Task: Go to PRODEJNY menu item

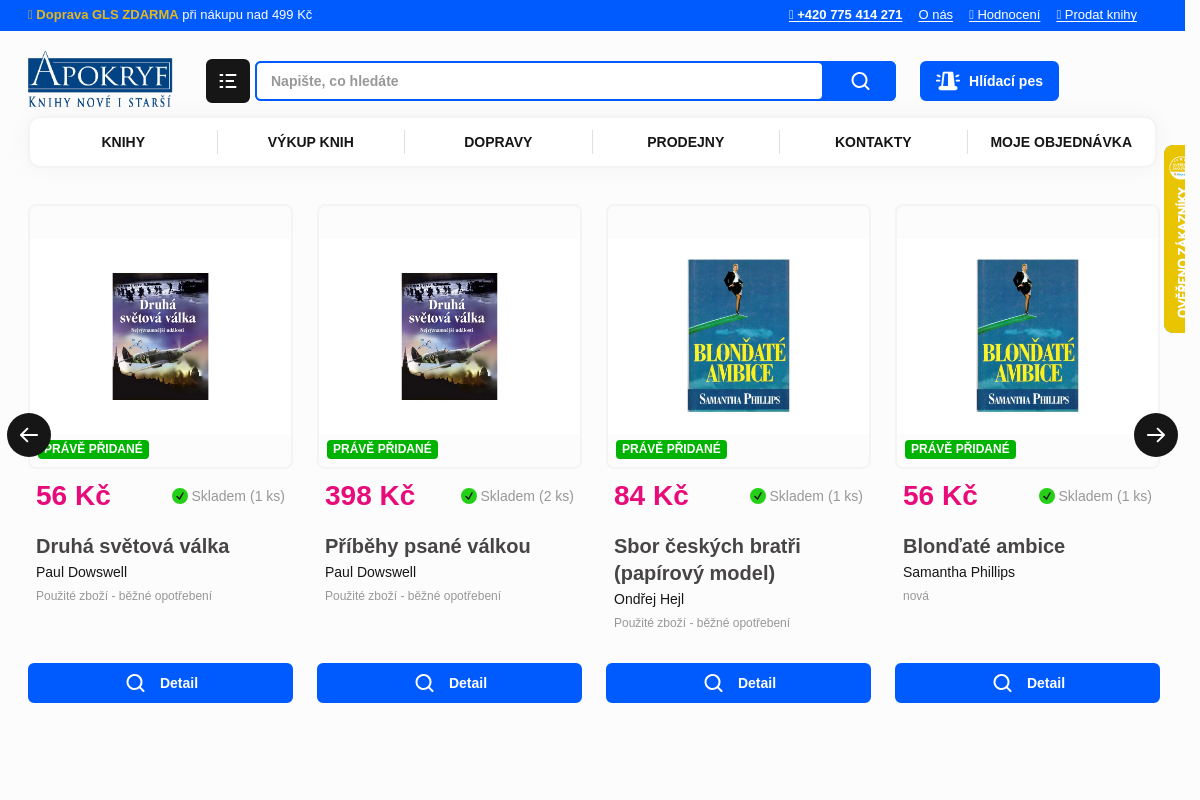Action: [x=686, y=142]
